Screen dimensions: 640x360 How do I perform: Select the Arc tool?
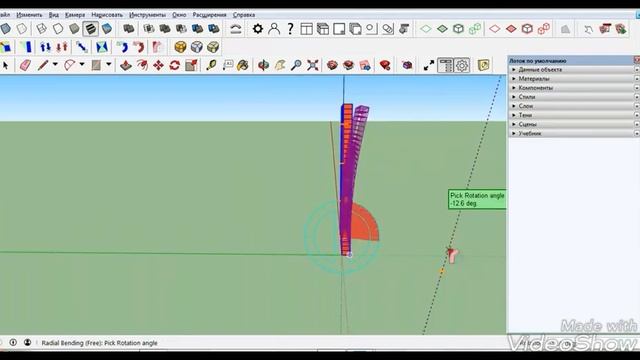[70, 65]
